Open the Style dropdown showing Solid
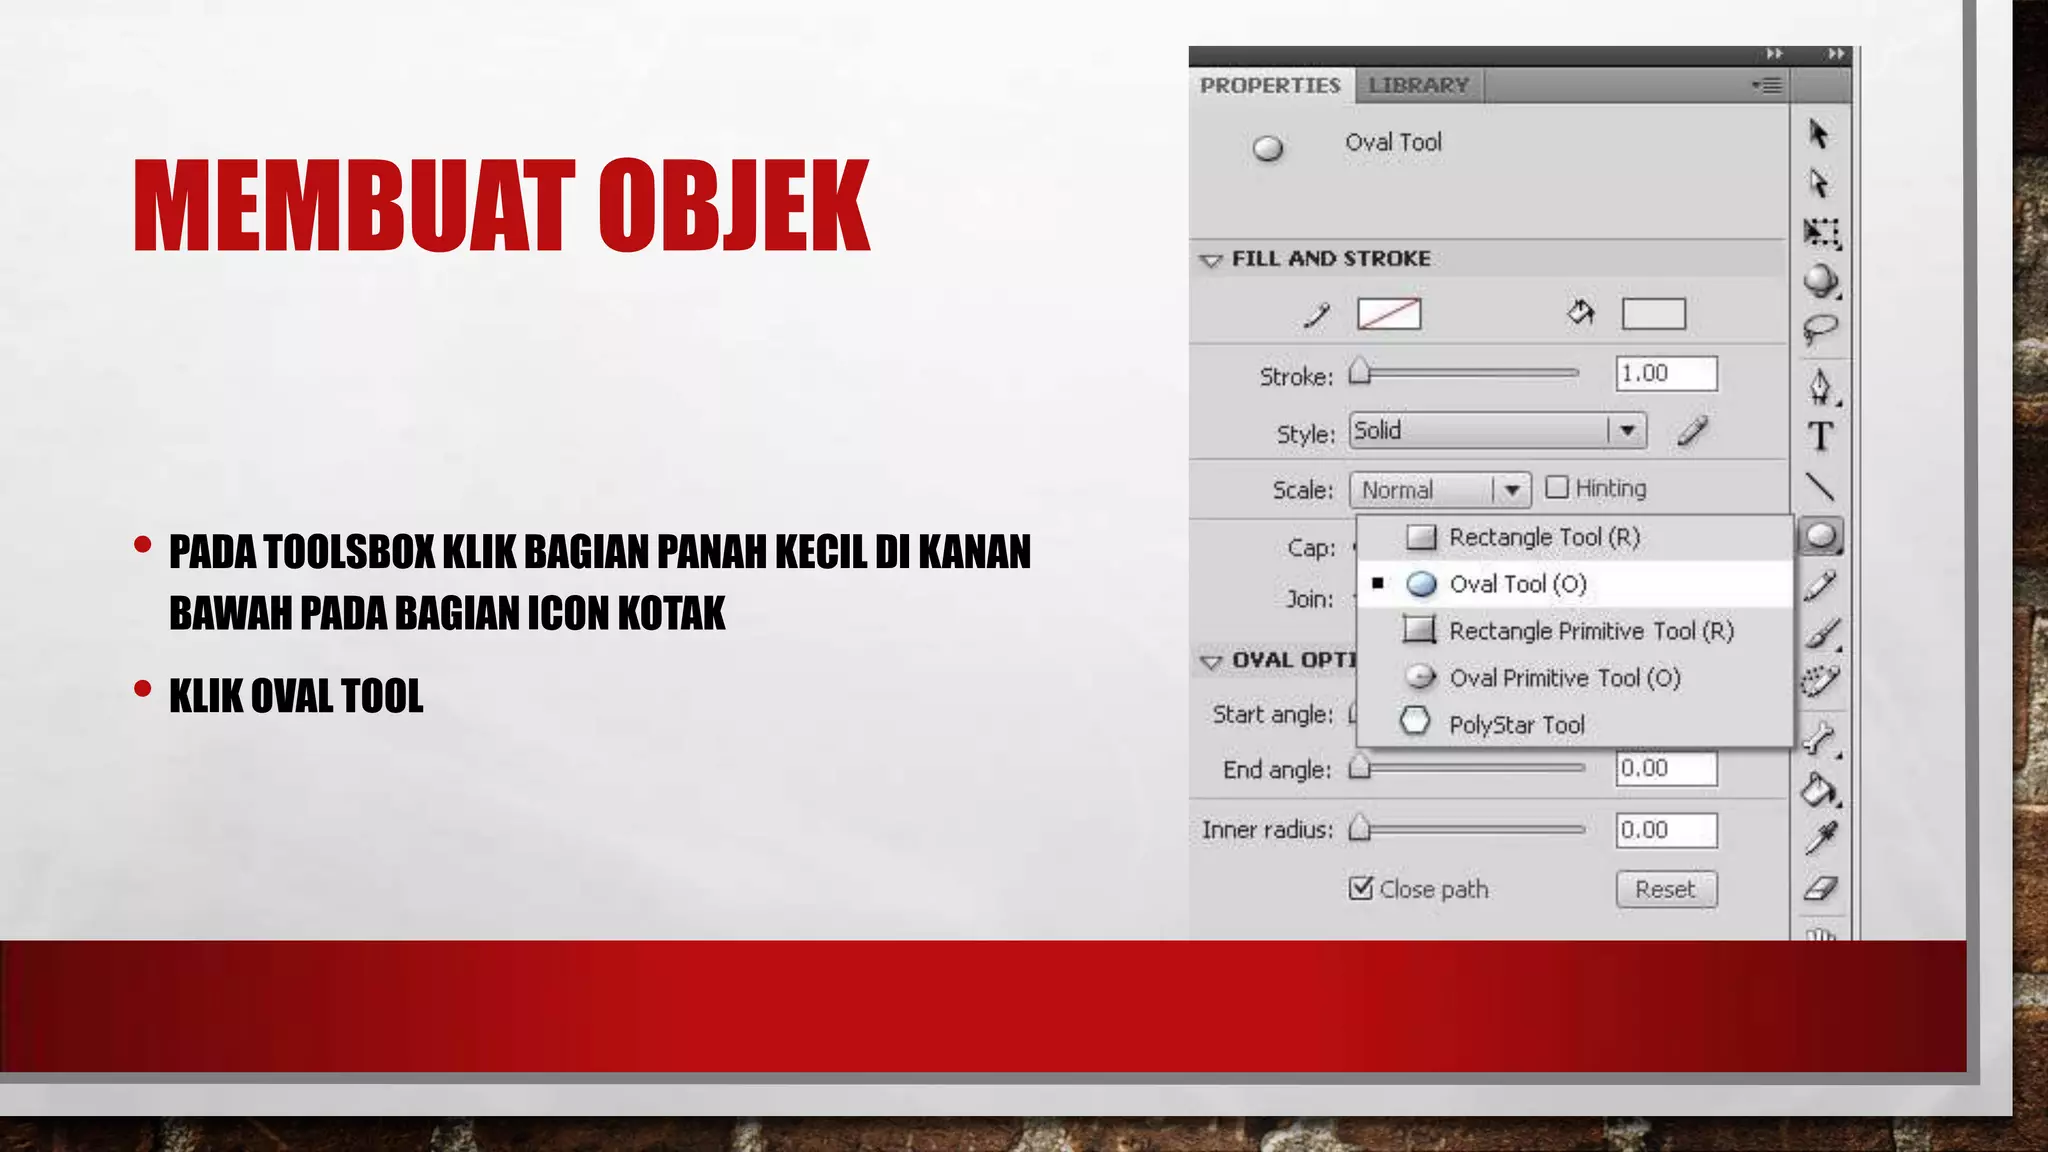Image resolution: width=2048 pixels, height=1152 pixels. 1498,431
